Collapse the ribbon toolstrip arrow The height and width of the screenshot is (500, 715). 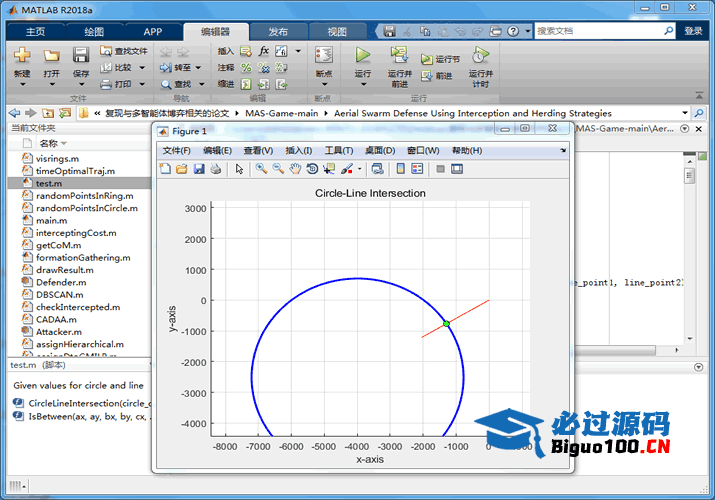pyautogui.click(x=699, y=95)
